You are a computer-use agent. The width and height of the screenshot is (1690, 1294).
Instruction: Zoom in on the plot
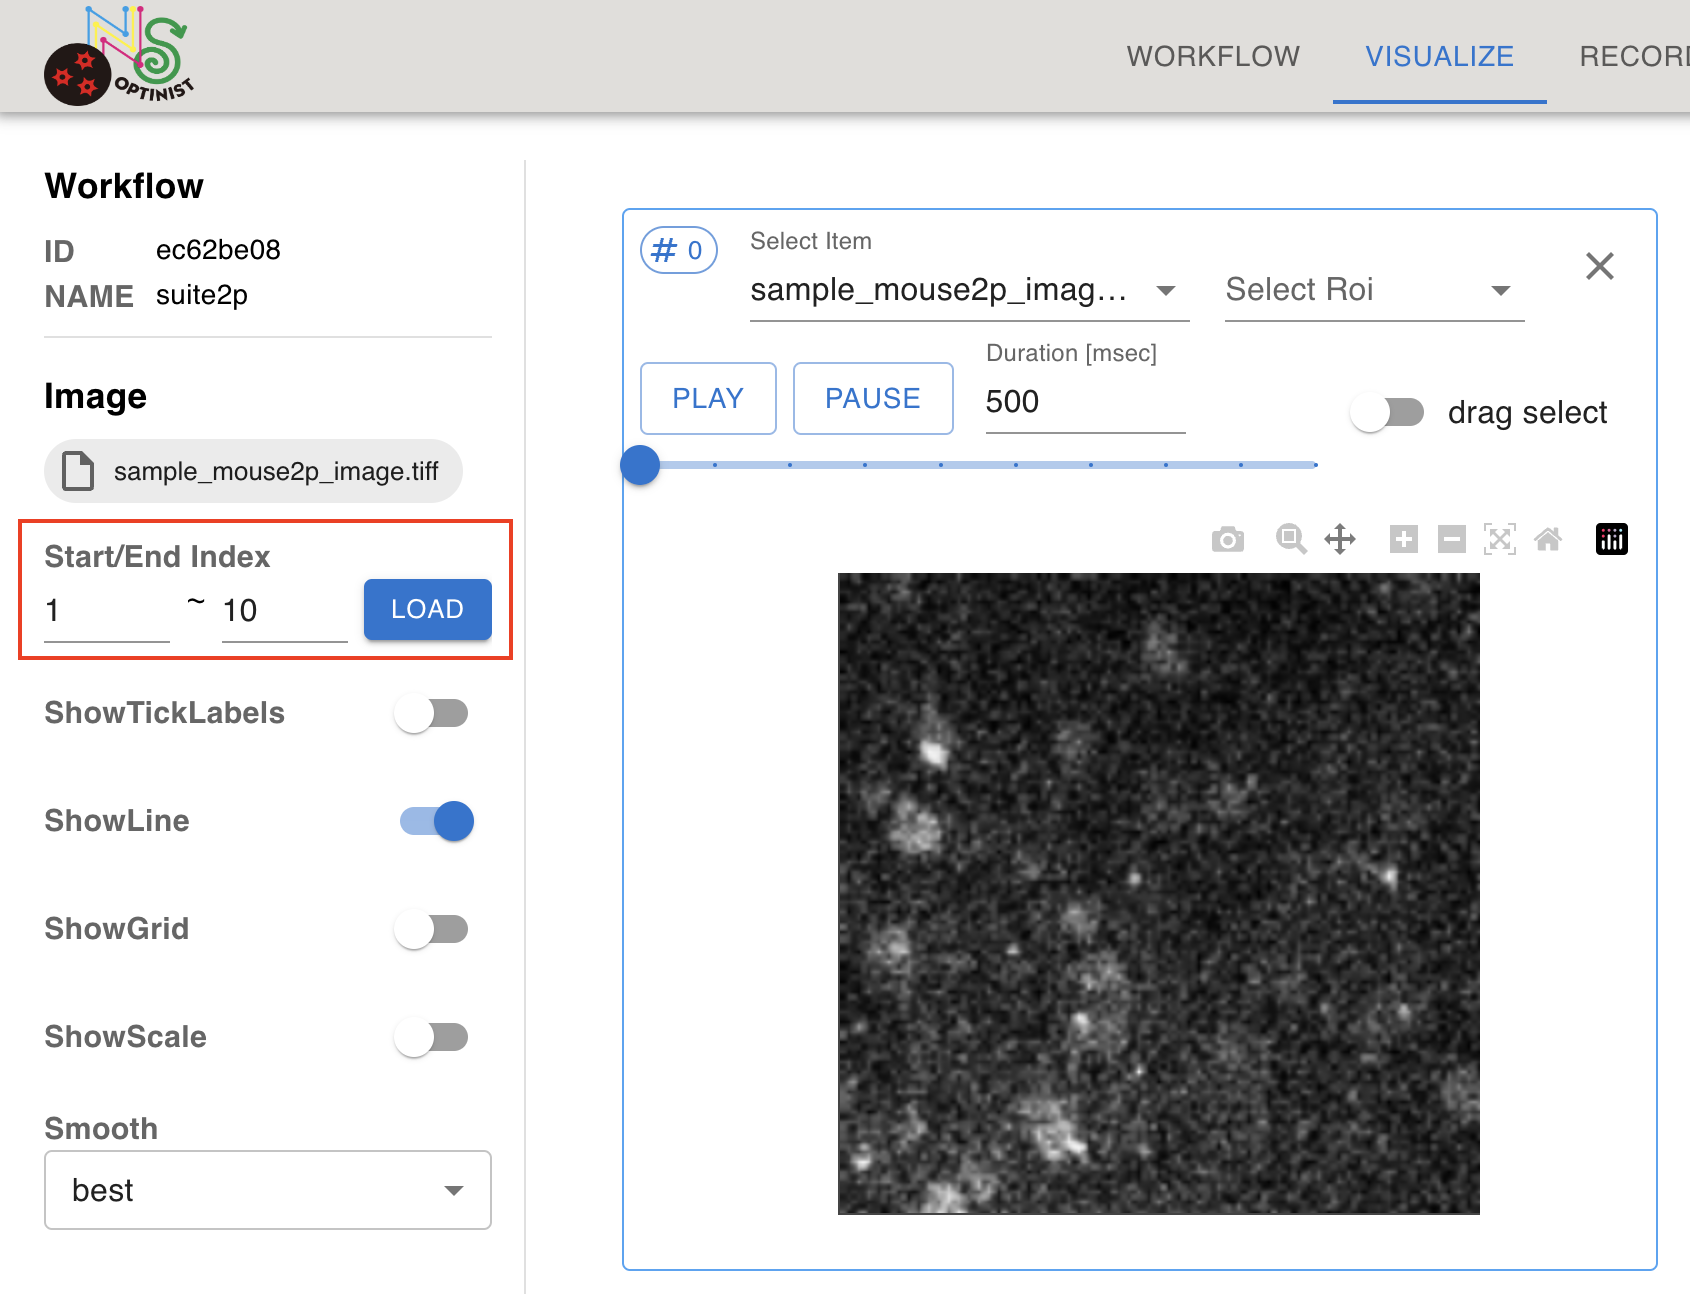point(1404,540)
